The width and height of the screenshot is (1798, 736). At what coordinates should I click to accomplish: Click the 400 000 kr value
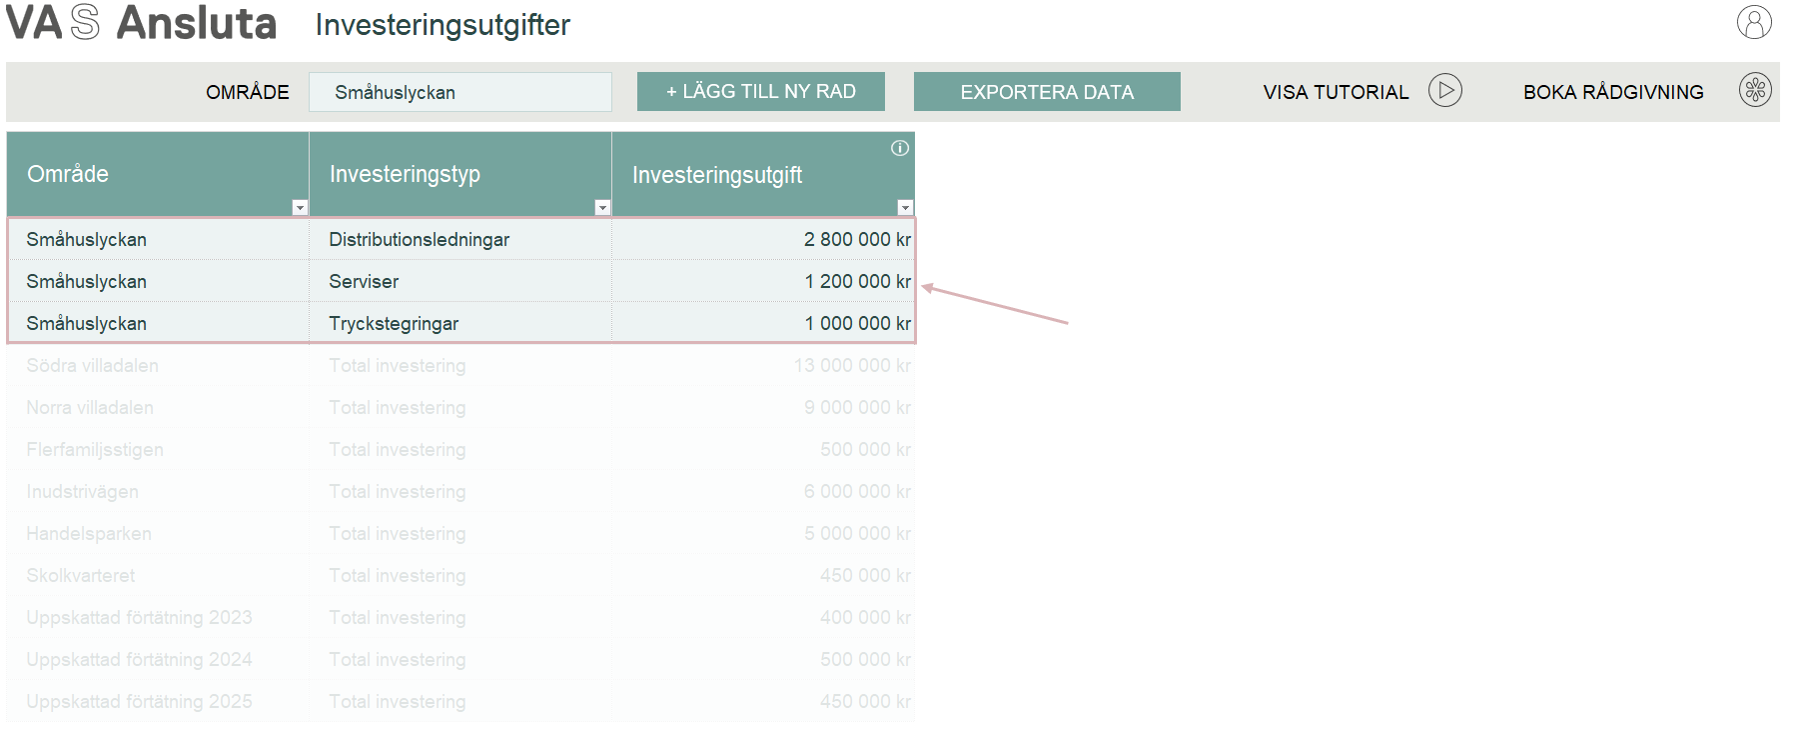pos(865,617)
